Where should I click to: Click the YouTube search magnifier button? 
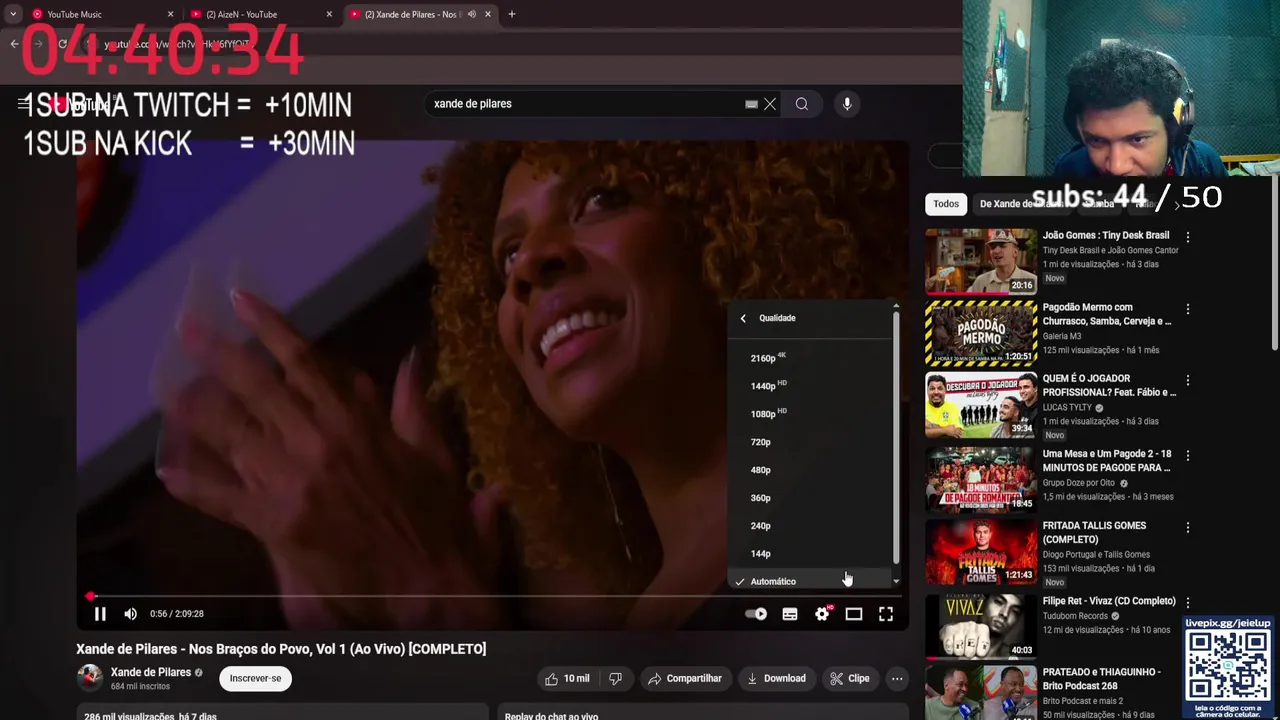[802, 104]
